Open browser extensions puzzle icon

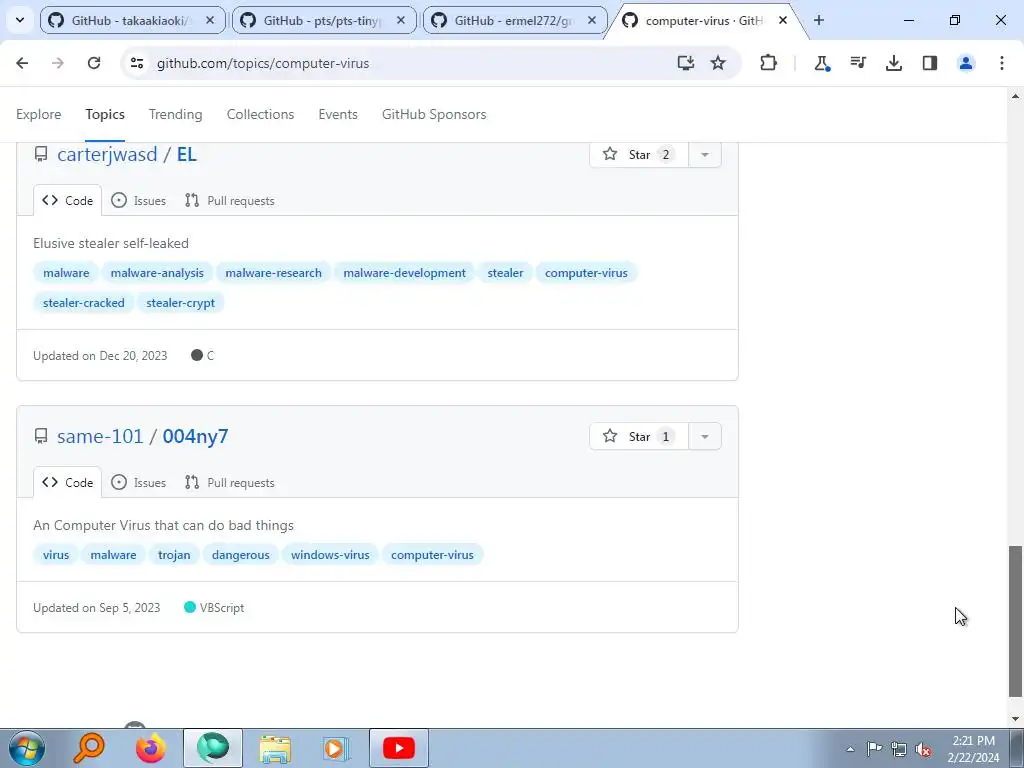coord(769,63)
